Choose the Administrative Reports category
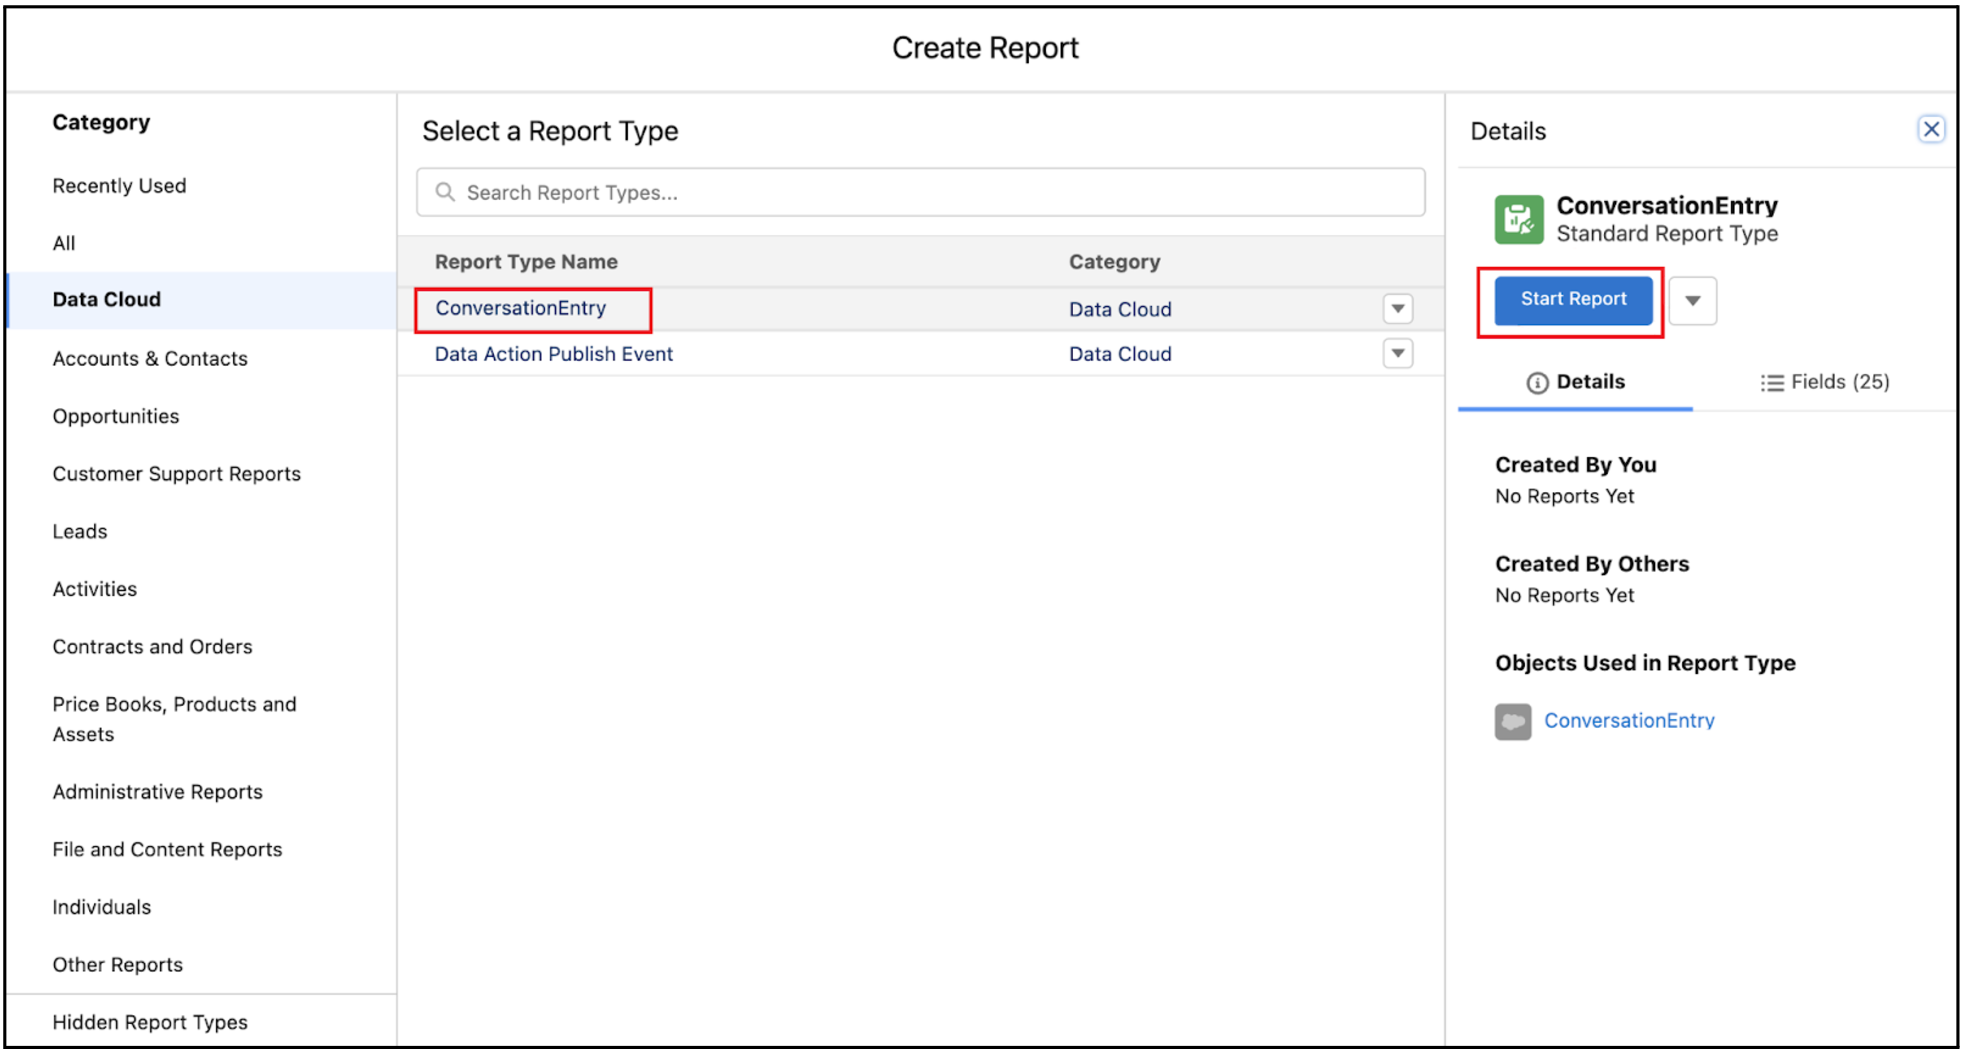 (157, 792)
